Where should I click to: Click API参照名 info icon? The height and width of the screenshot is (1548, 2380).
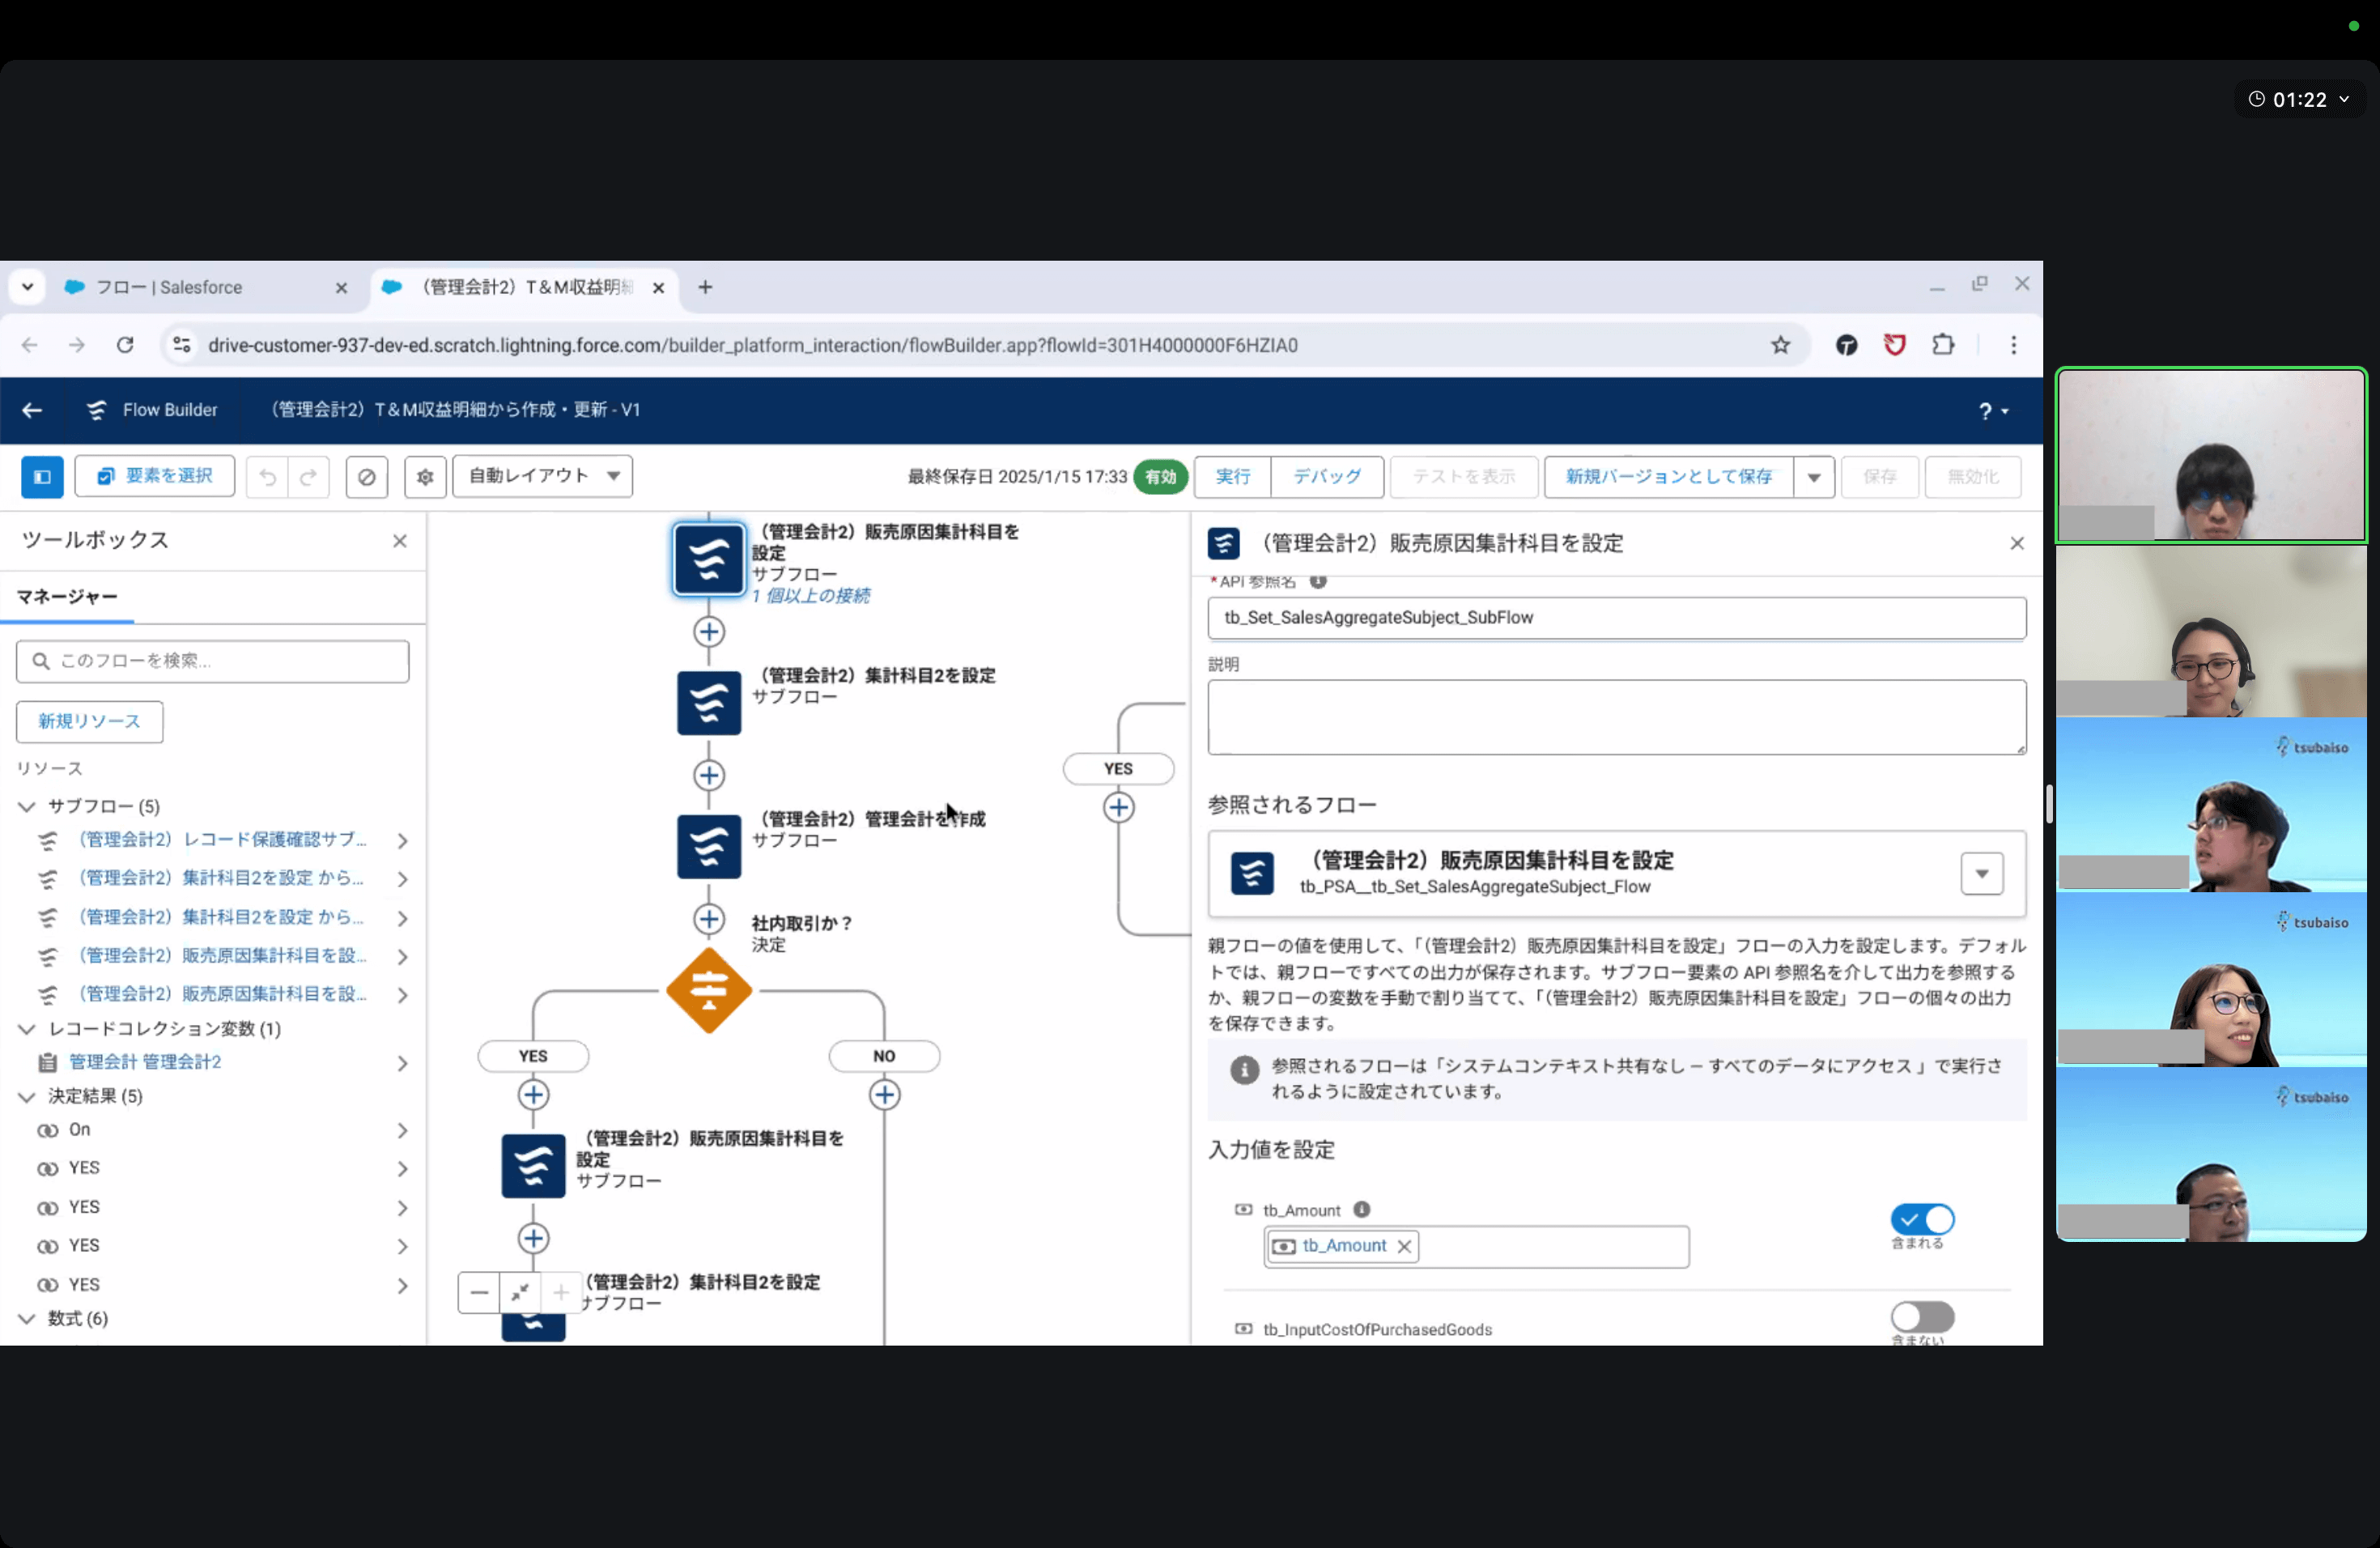tap(1318, 581)
